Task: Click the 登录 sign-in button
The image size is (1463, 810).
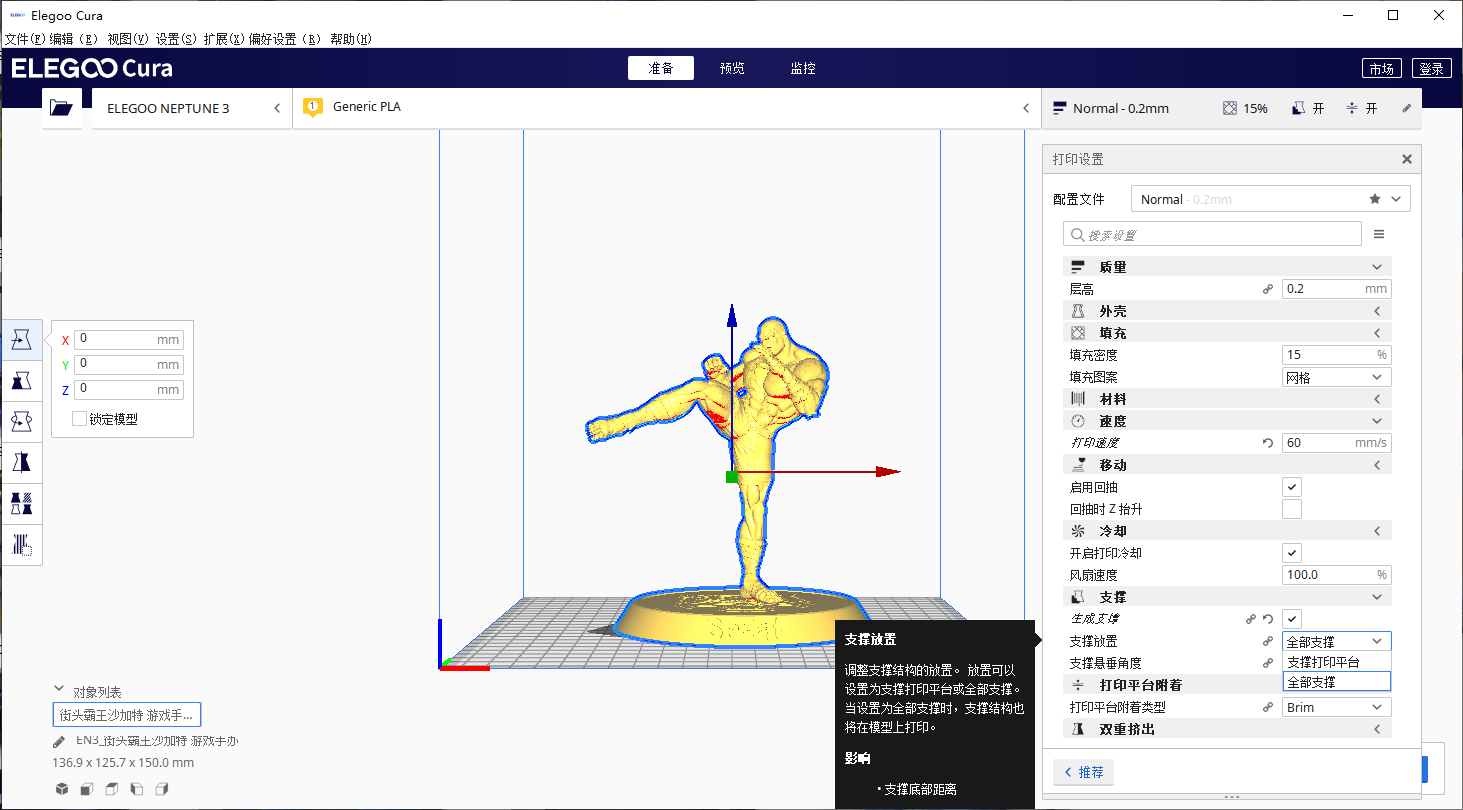Action: coord(1431,68)
